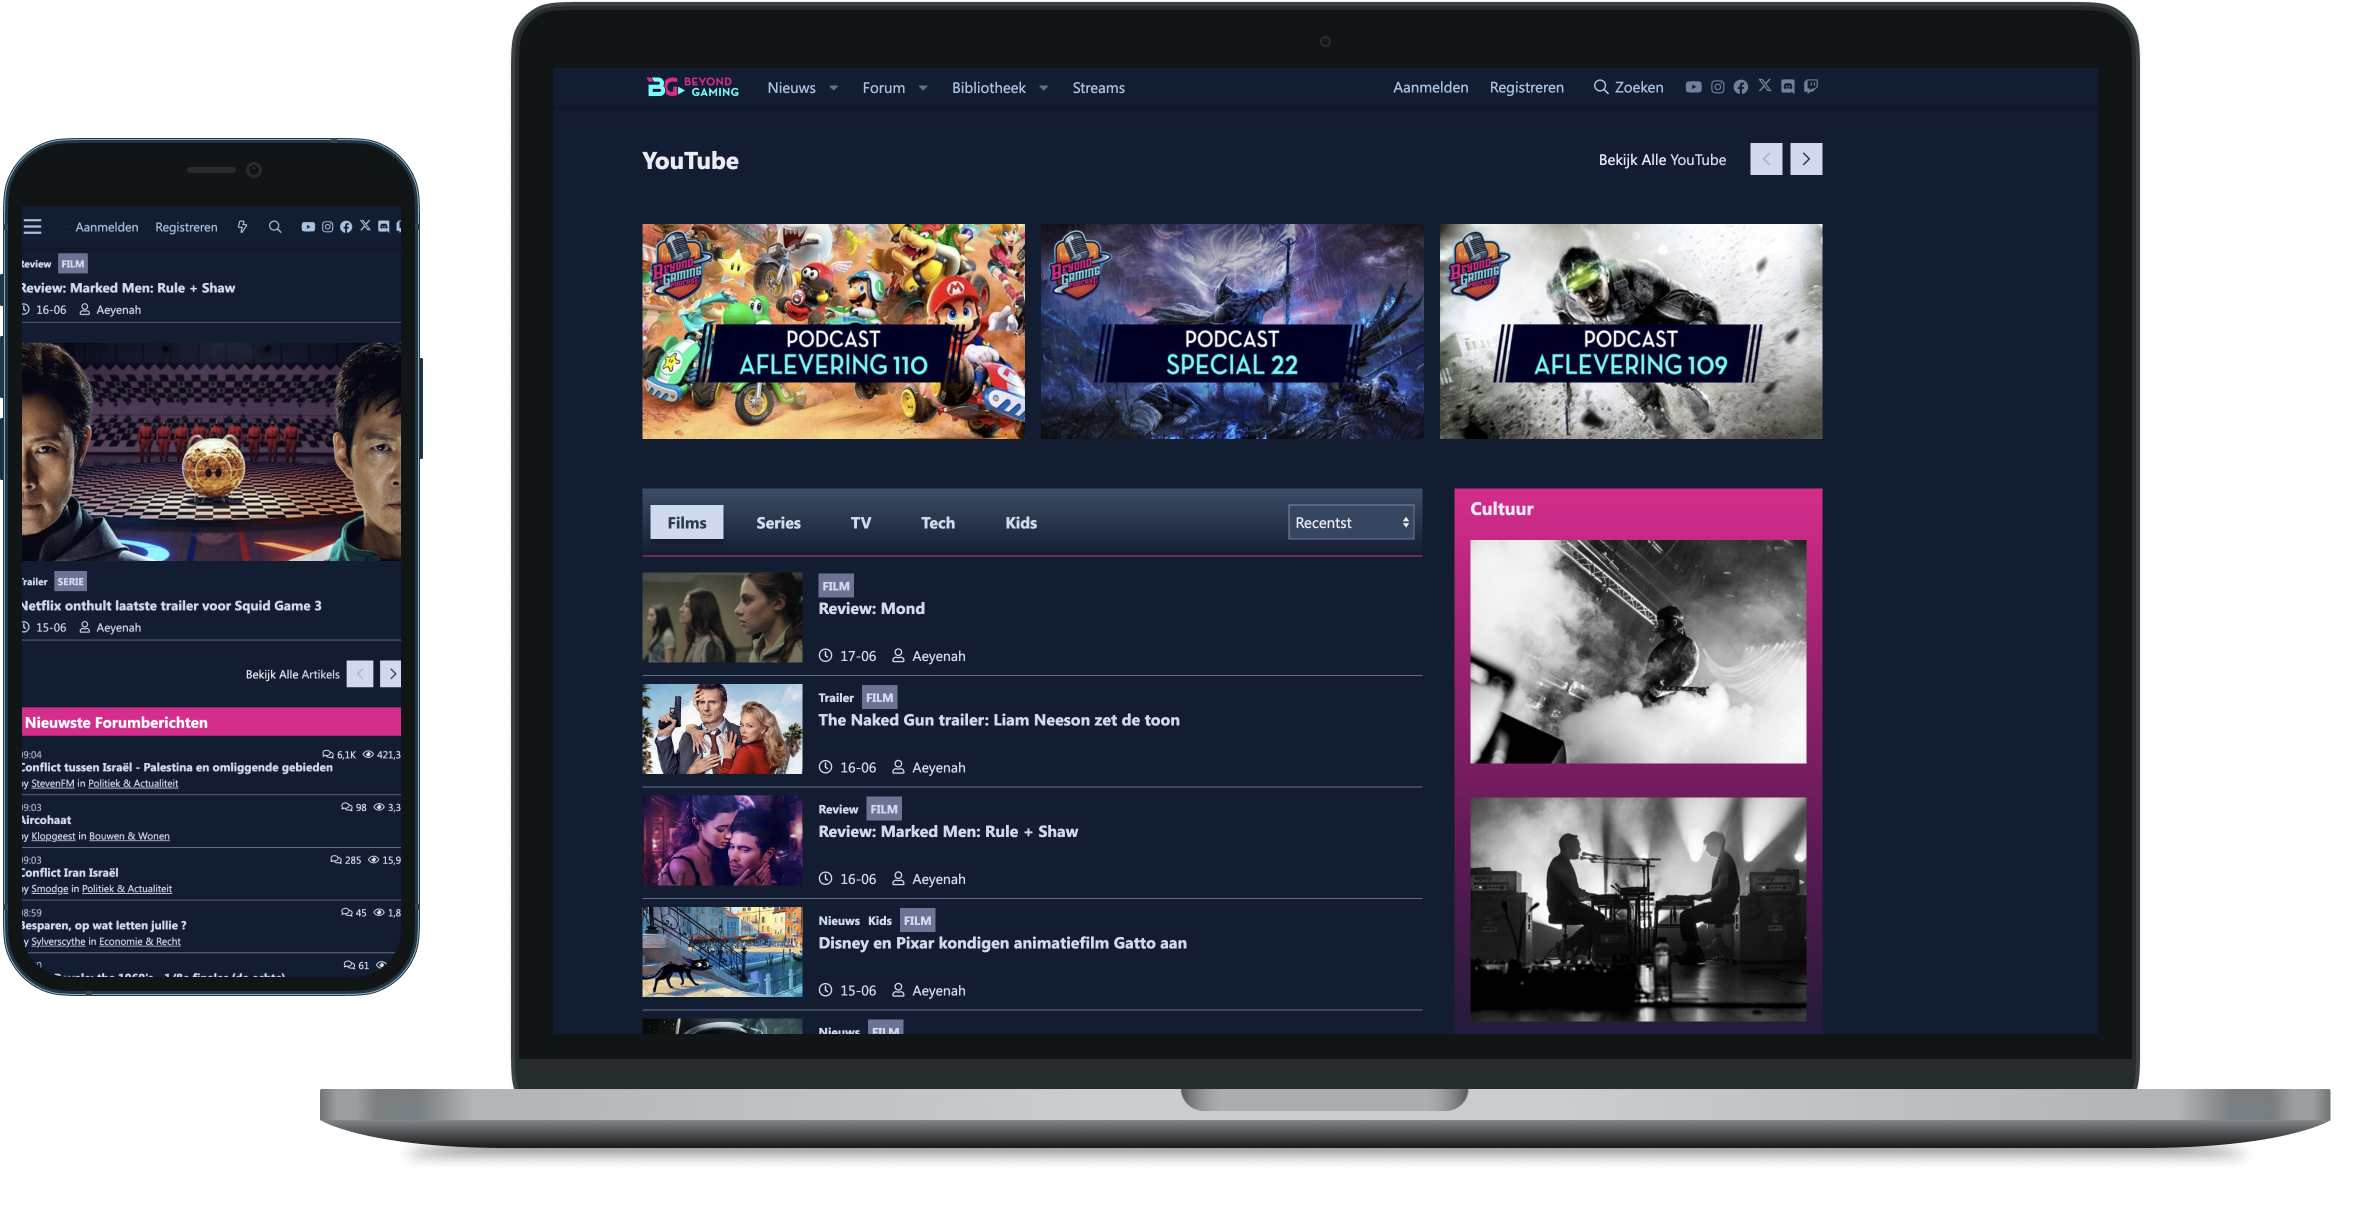Click author icon beside Aeyenah on Review: Mond
The height and width of the screenshot is (1226, 2361).
point(898,656)
